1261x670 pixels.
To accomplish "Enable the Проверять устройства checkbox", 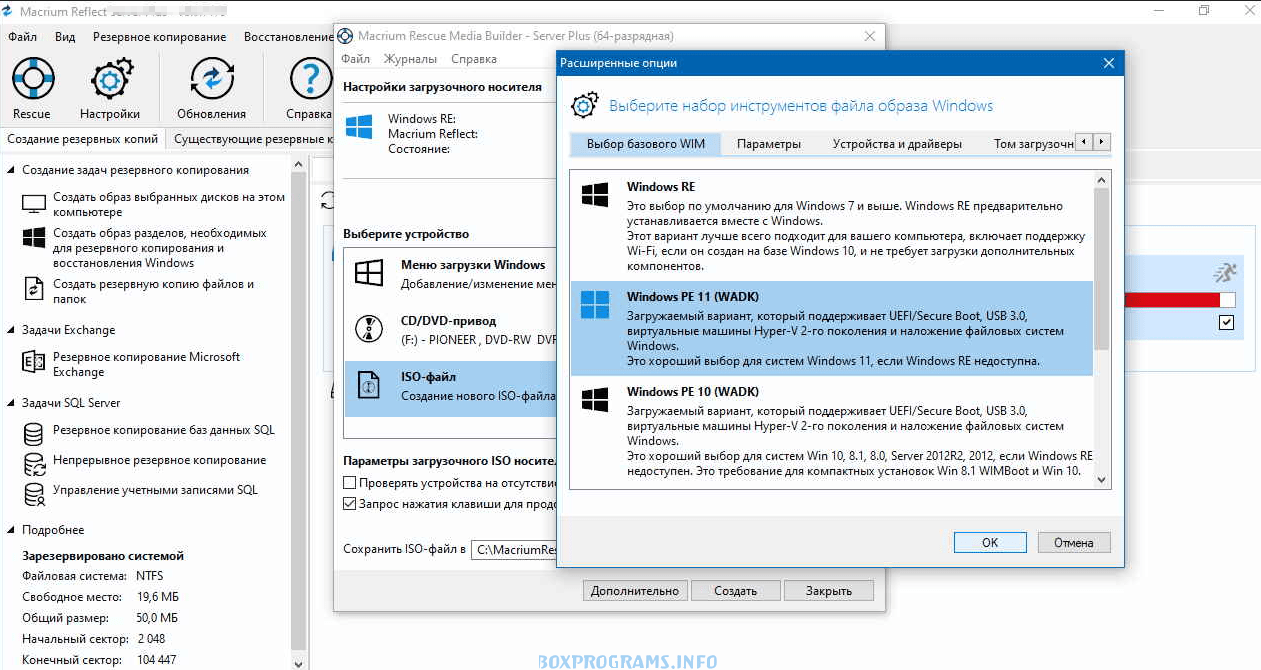I will point(350,483).
